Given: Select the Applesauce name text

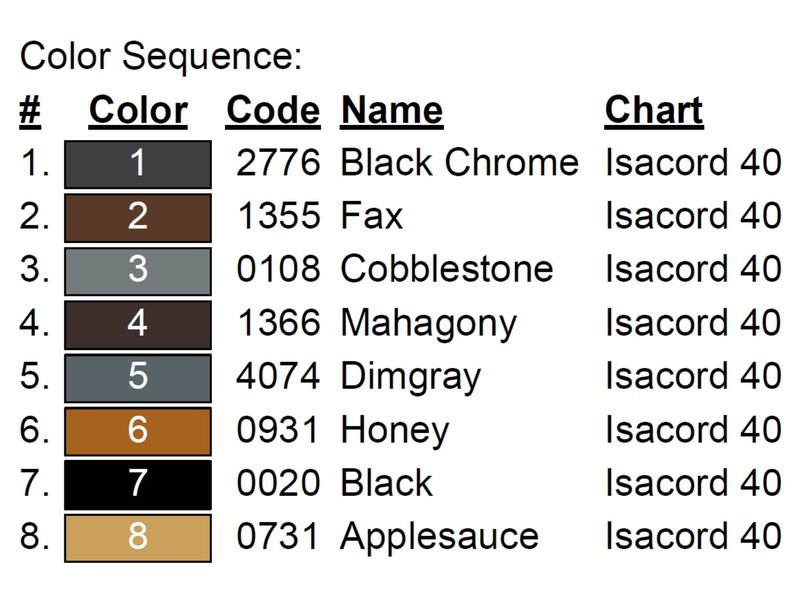Looking at the screenshot, I should pyautogui.click(x=440, y=537).
